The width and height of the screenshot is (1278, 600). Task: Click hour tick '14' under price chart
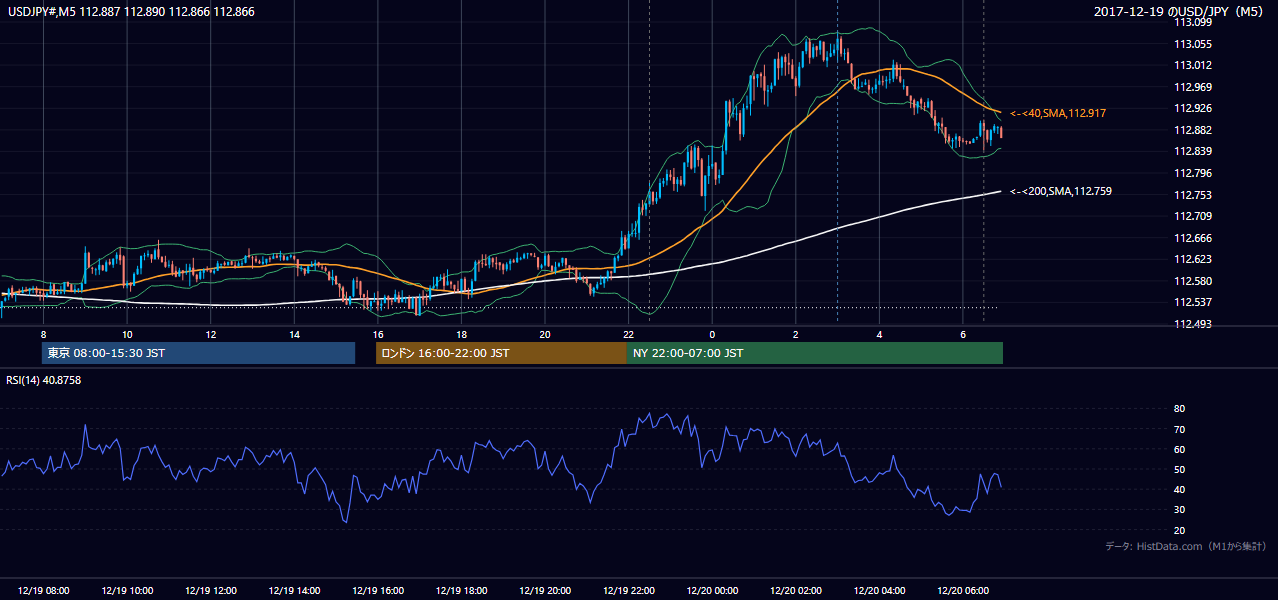tap(294, 334)
